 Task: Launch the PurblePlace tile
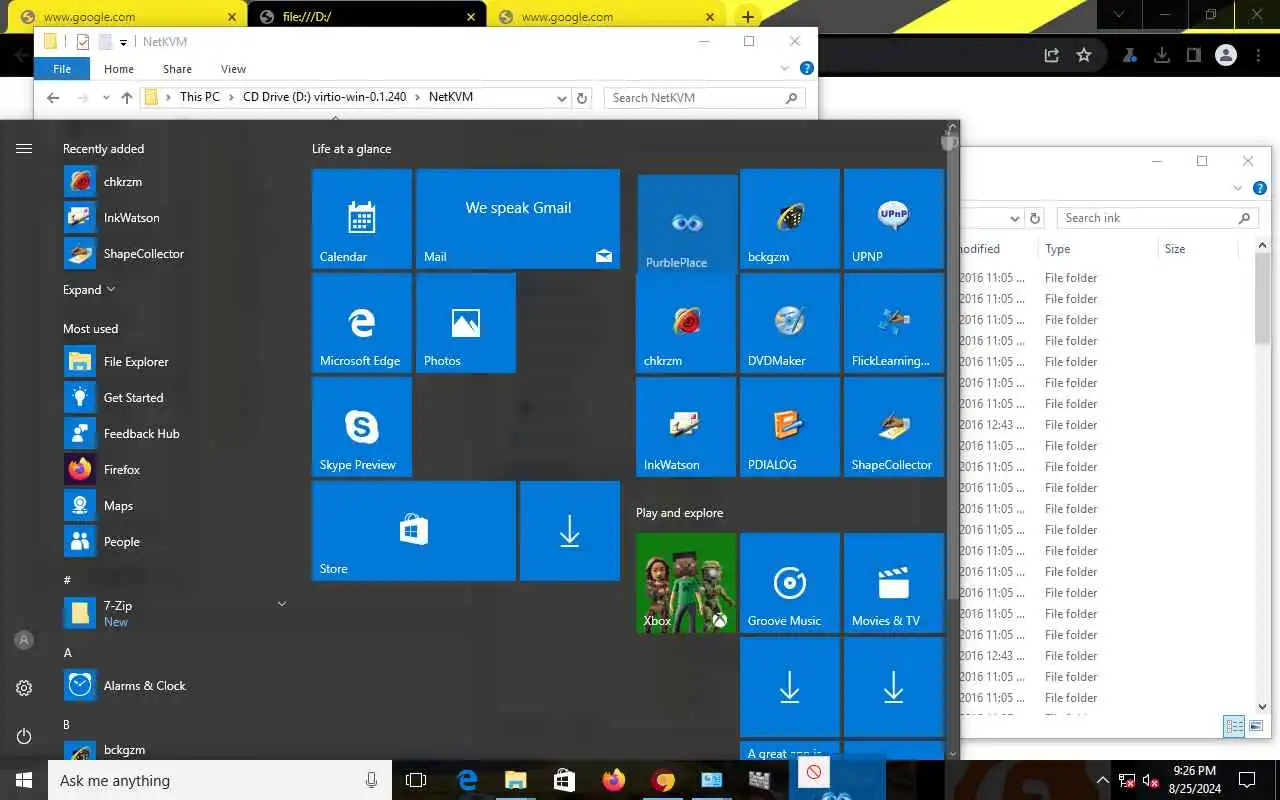pyautogui.click(x=687, y=224)
